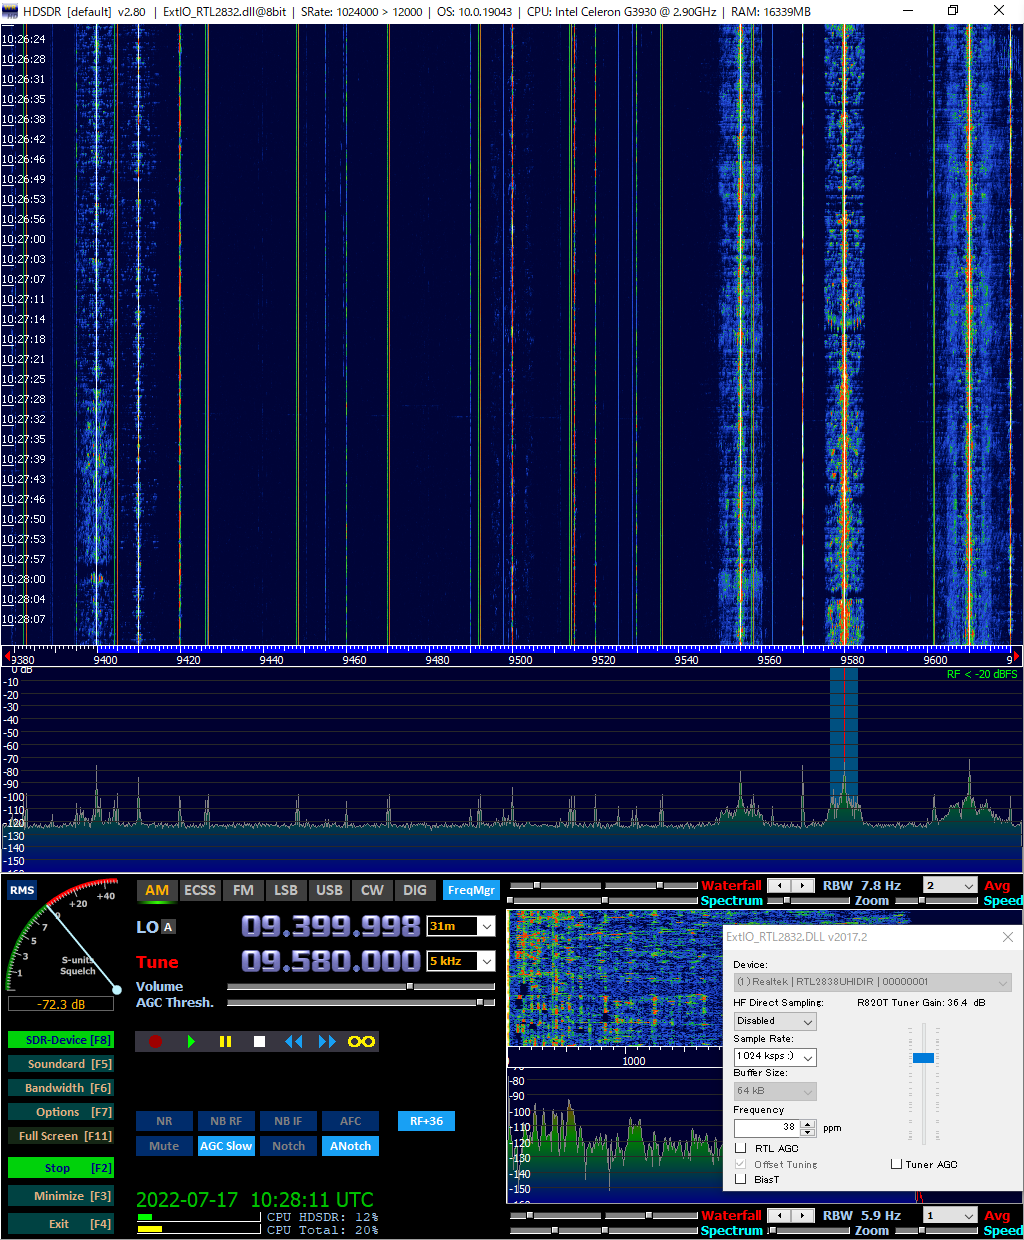Select DIG digital mode

(415, 890)
